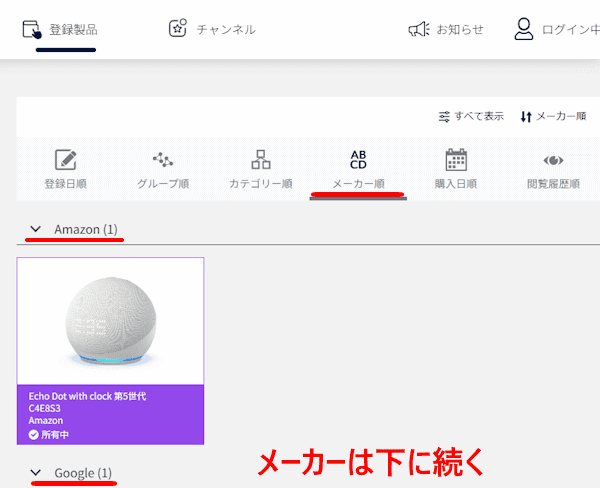Open the メーカー順 sort dropdown in the toolbar
Image resolution: width=600 pixels, height=488 pixels.
[561, 116]
